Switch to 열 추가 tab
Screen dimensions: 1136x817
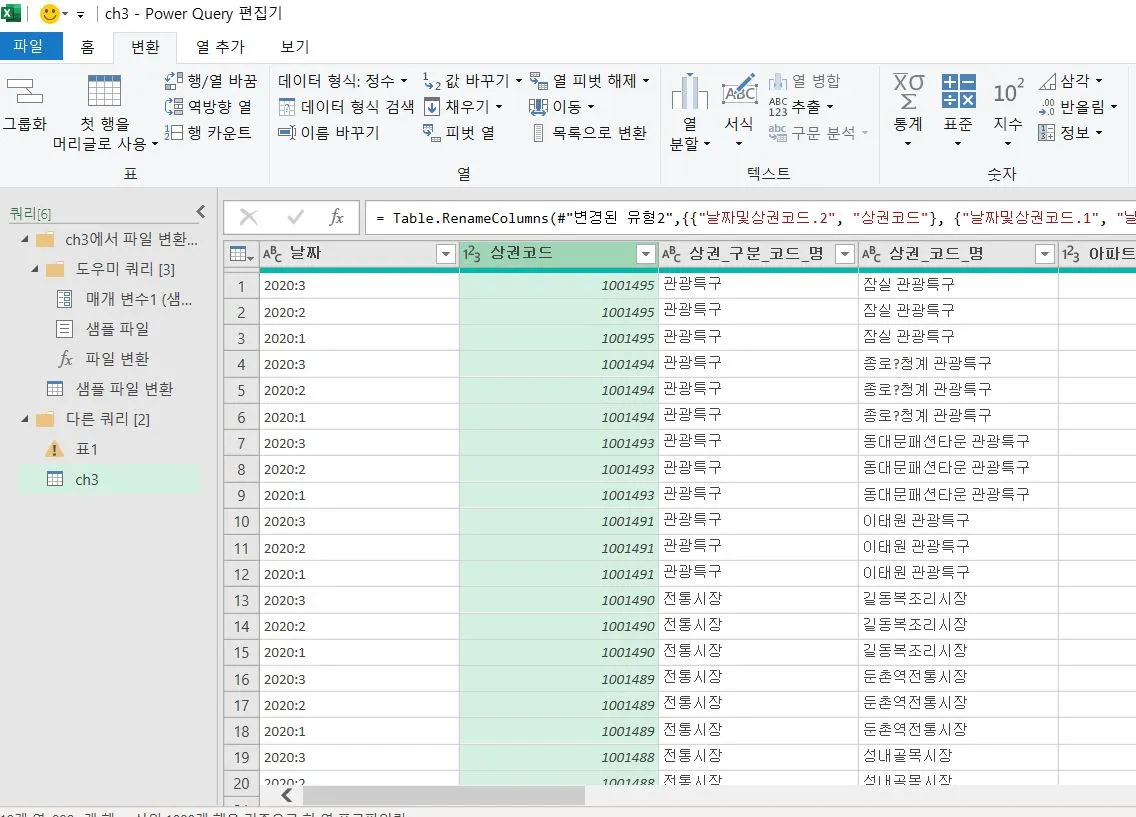pos(221,47)
